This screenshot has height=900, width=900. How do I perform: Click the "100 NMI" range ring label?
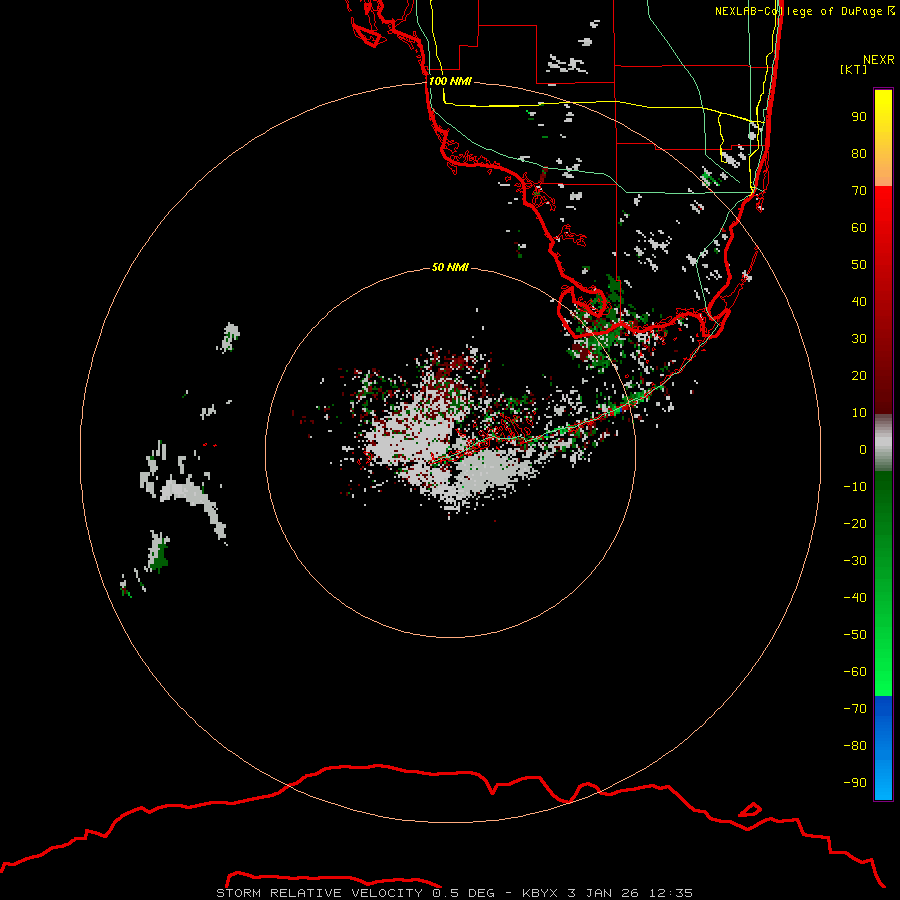coord(450,81)
